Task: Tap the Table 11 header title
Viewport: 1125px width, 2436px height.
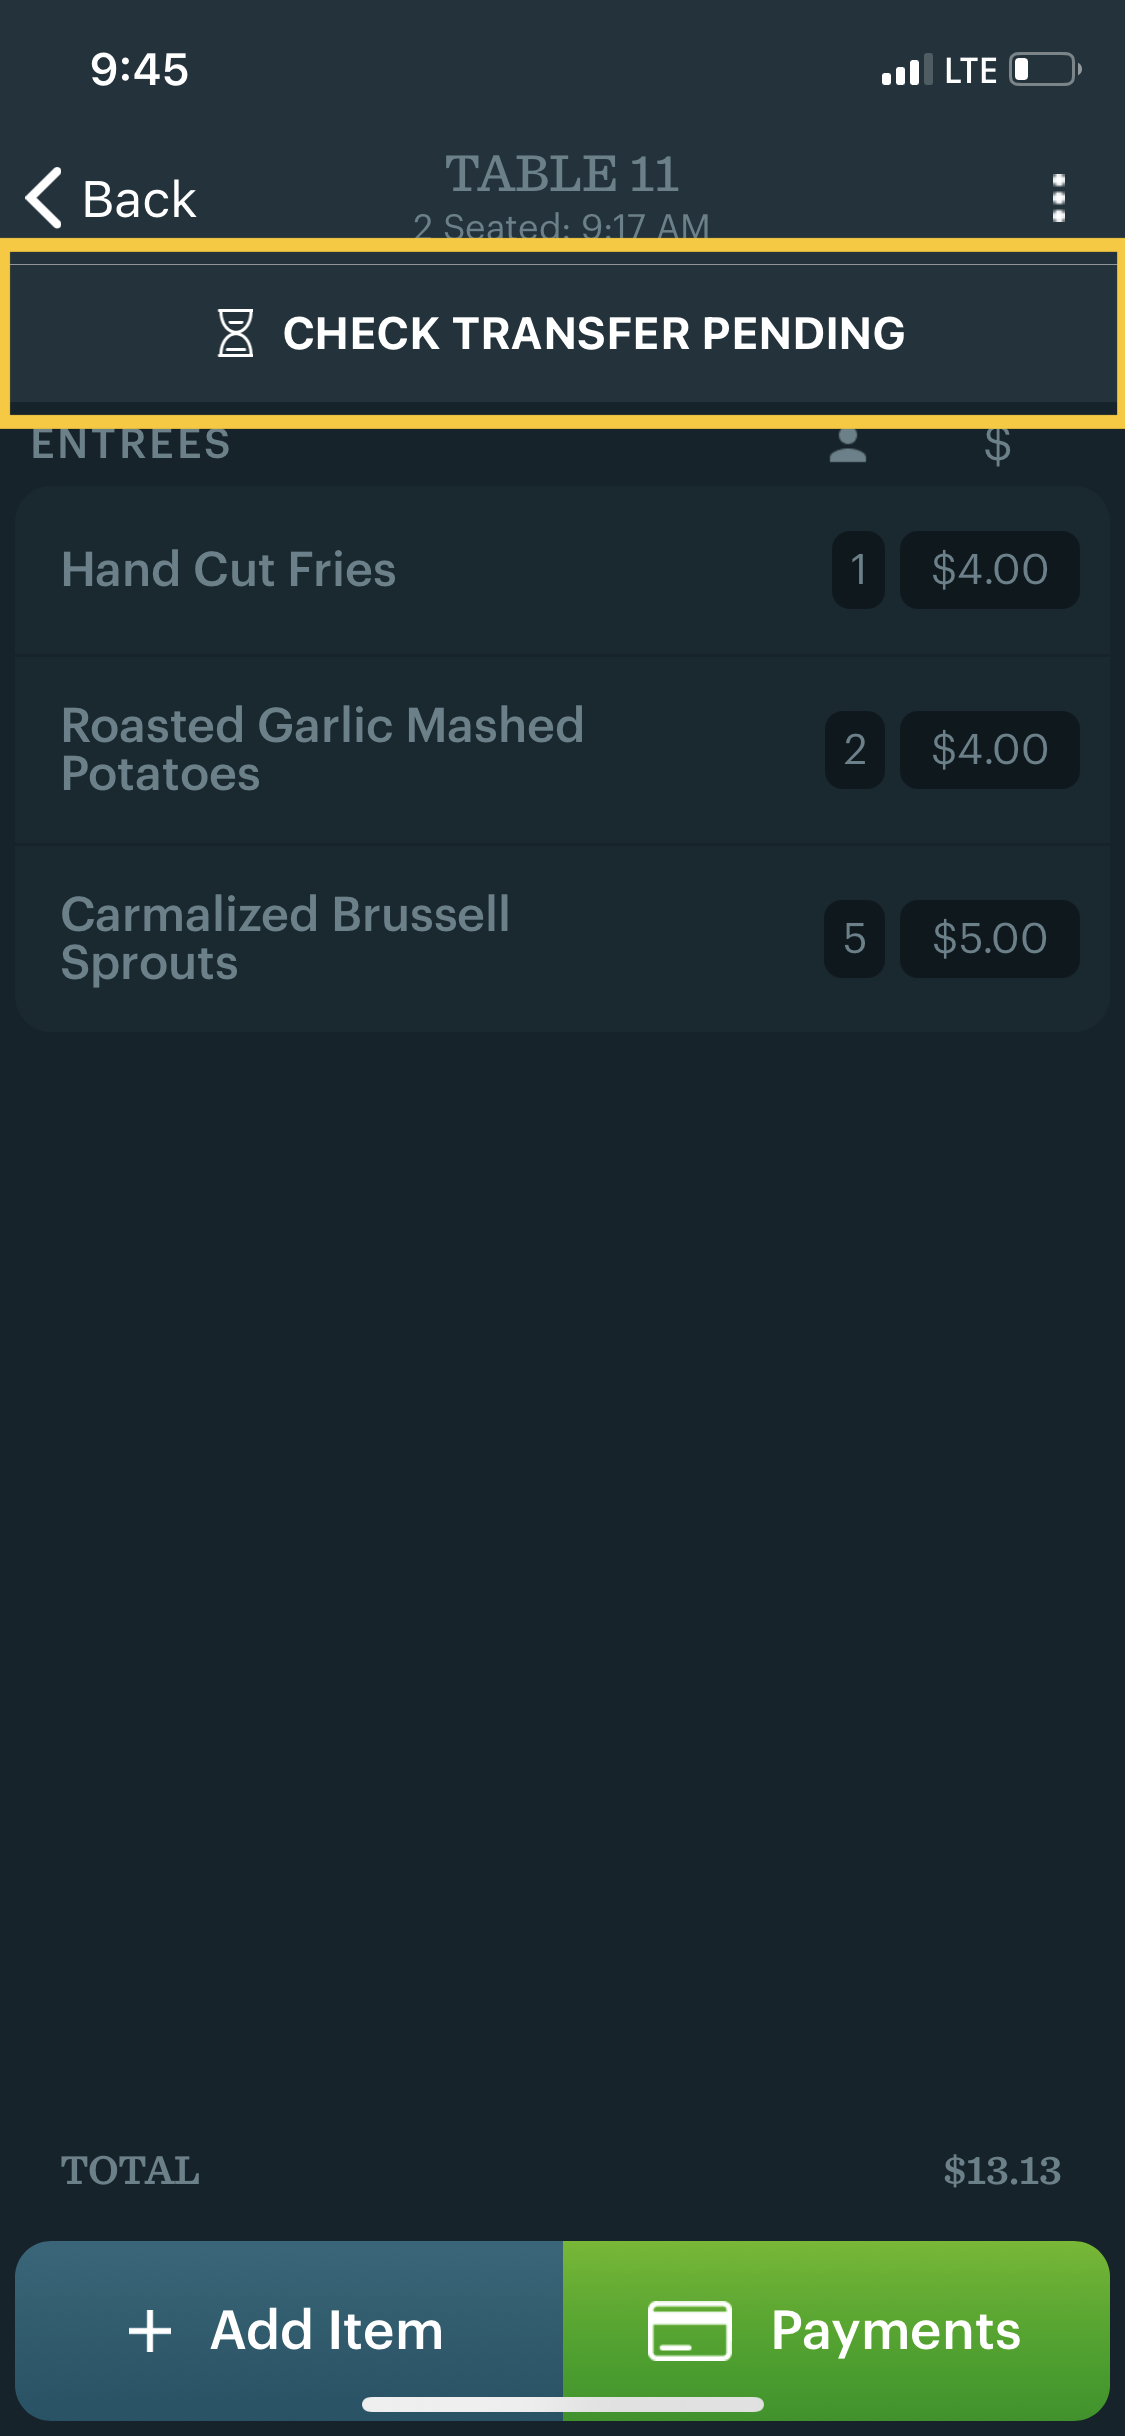Action: click(x=562, y=175)
